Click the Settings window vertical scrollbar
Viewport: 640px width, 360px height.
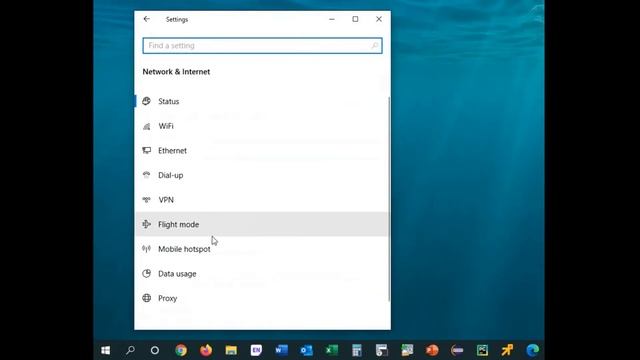(x=389, y=199)
